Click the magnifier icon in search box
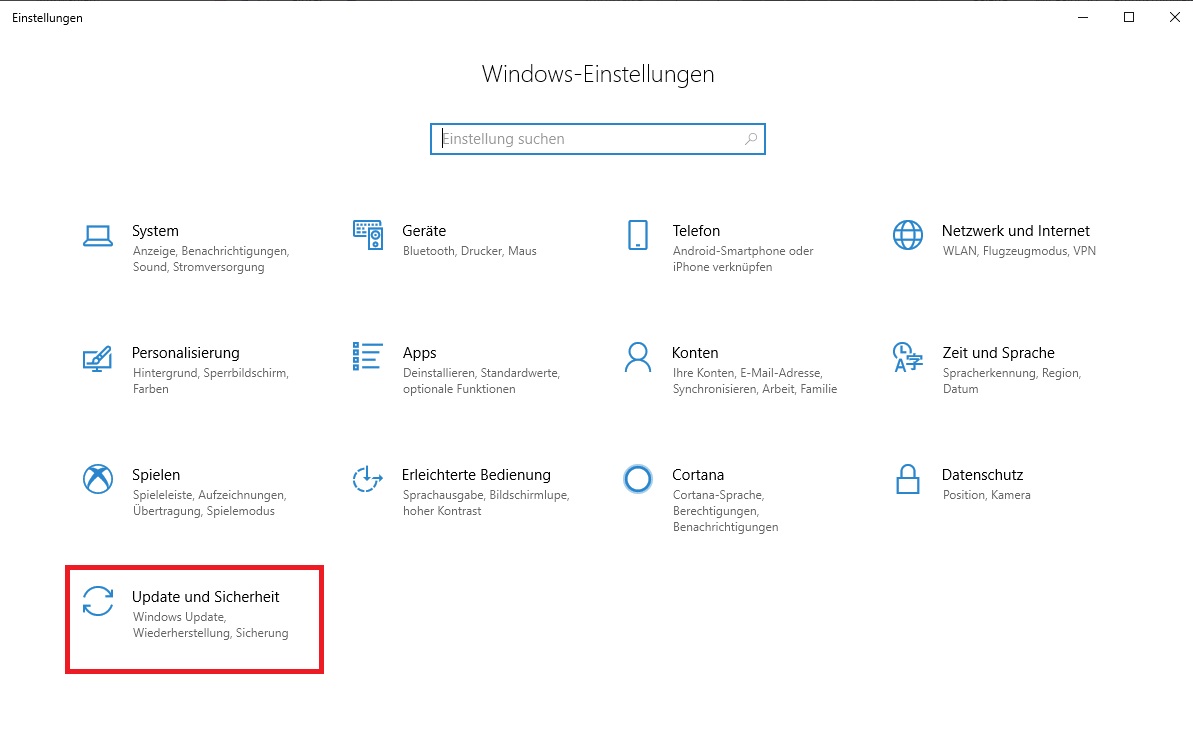 click(x=751, y=139)
